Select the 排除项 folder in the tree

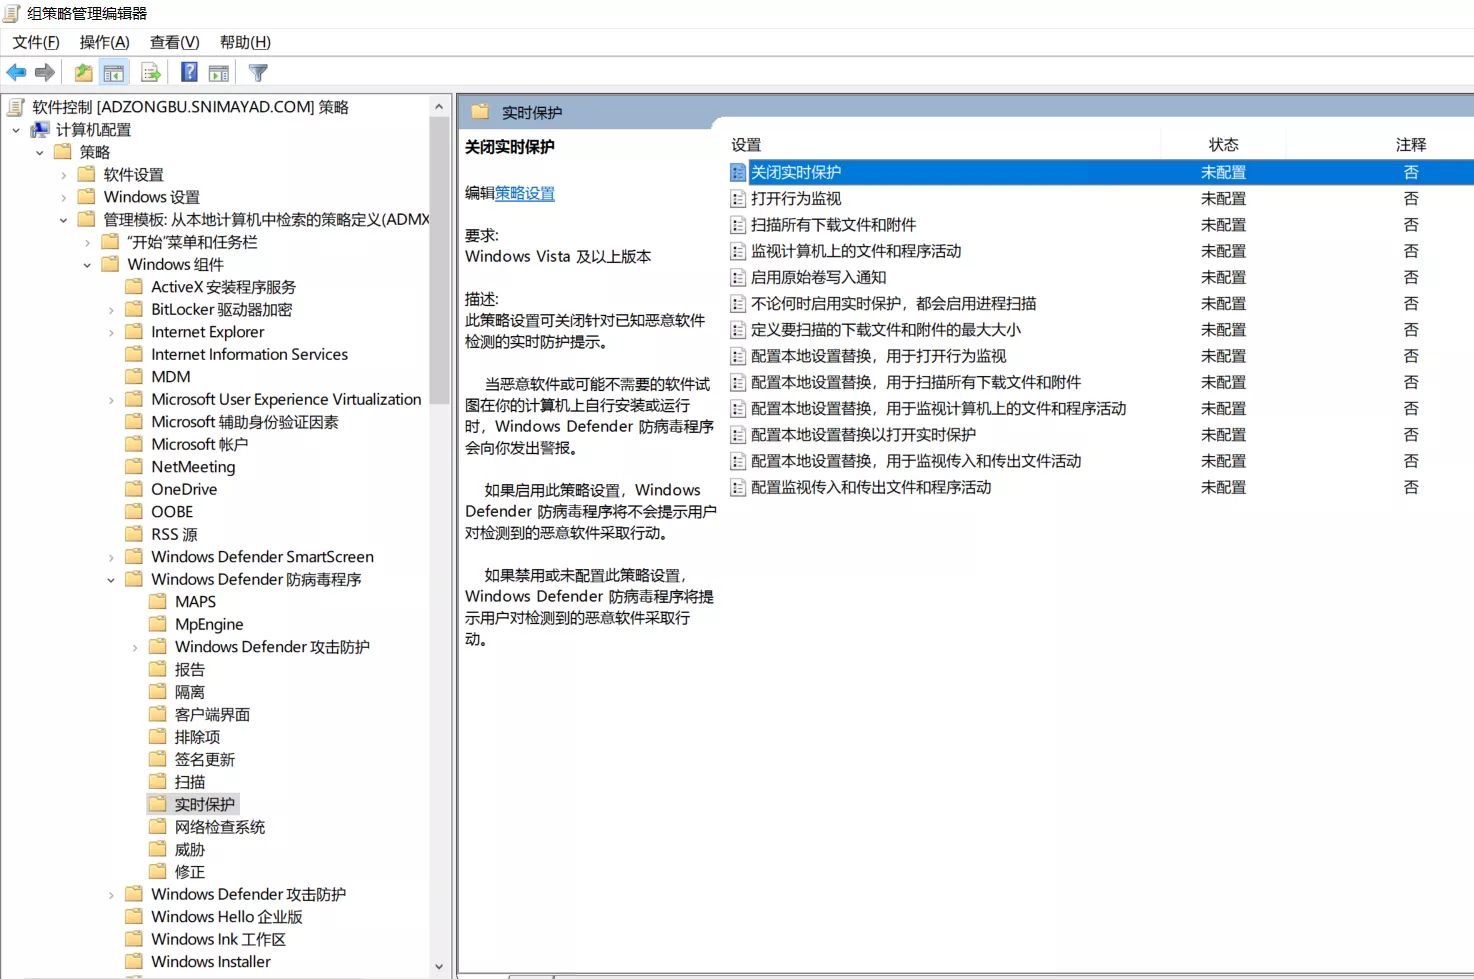pos(197,737)
